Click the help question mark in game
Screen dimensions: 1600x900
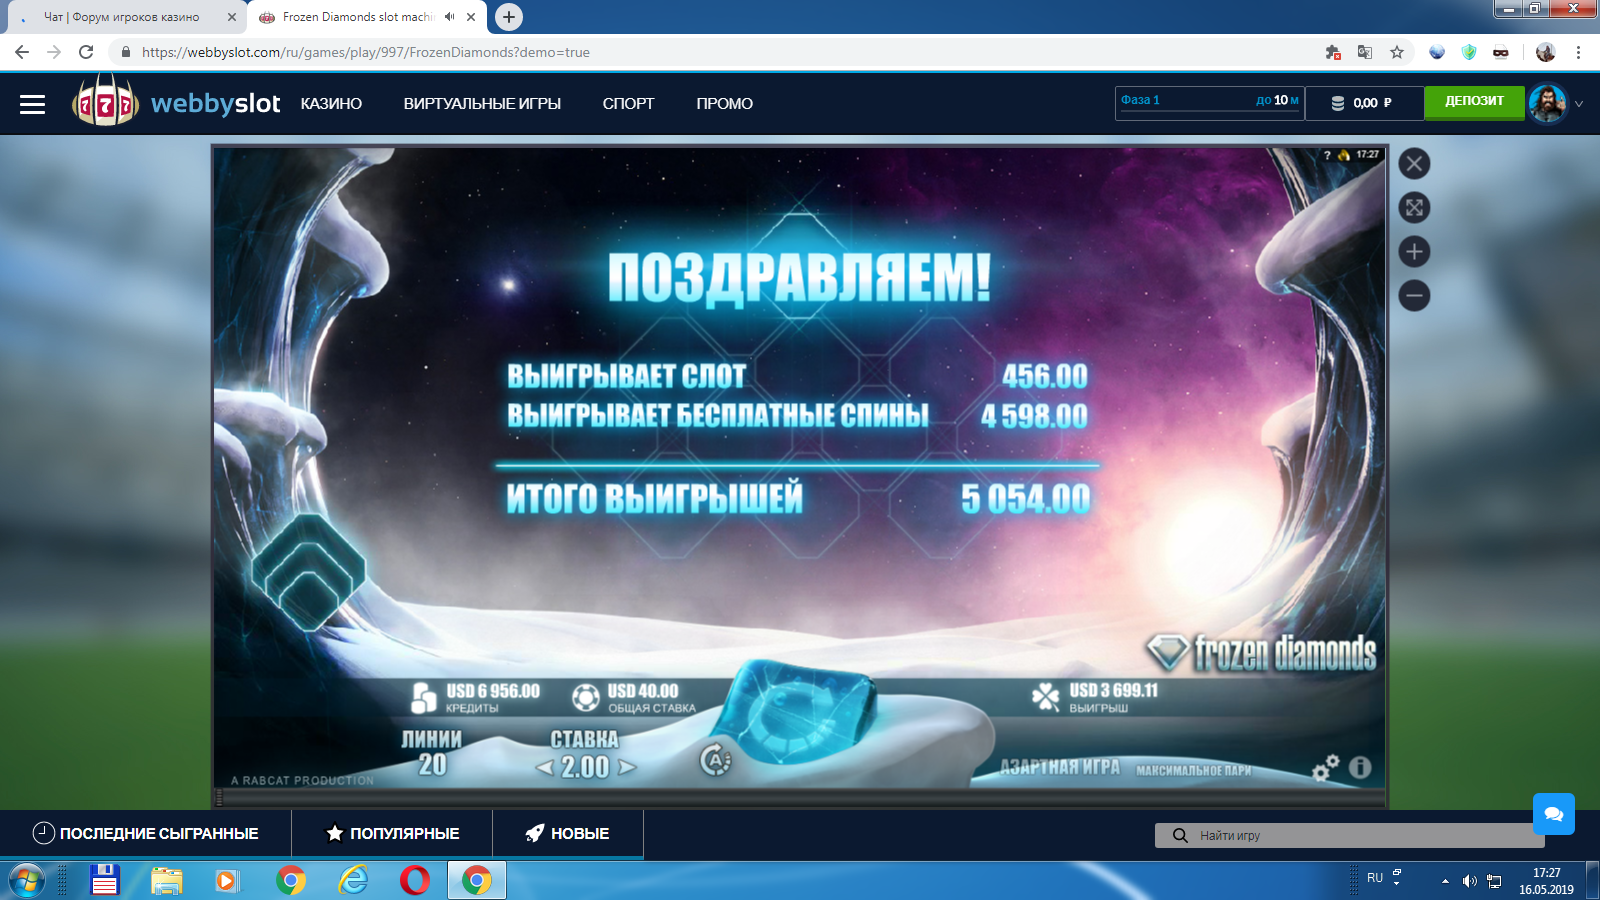[x=1327, y=155]
